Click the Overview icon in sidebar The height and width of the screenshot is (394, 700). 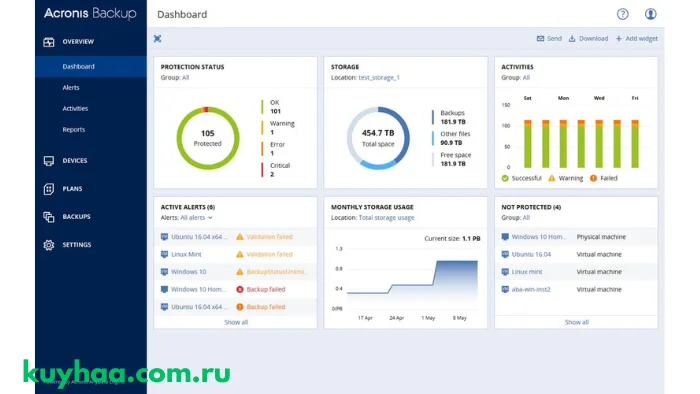click(49, 42)
